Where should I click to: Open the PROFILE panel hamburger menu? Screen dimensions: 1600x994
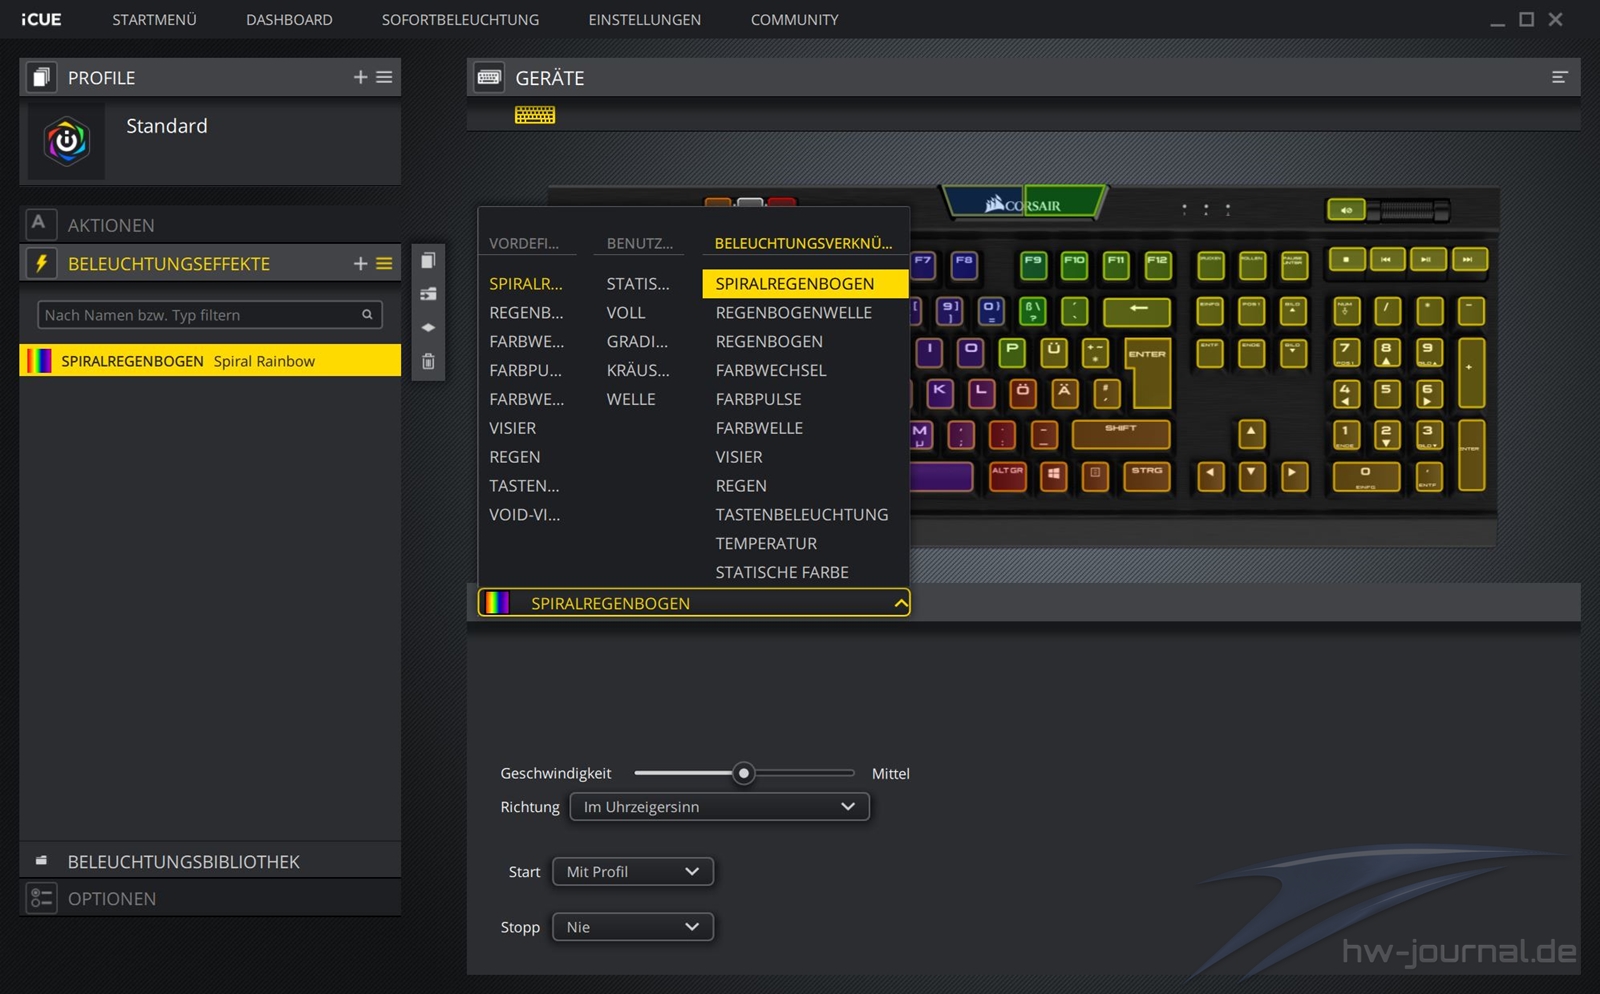384,77
